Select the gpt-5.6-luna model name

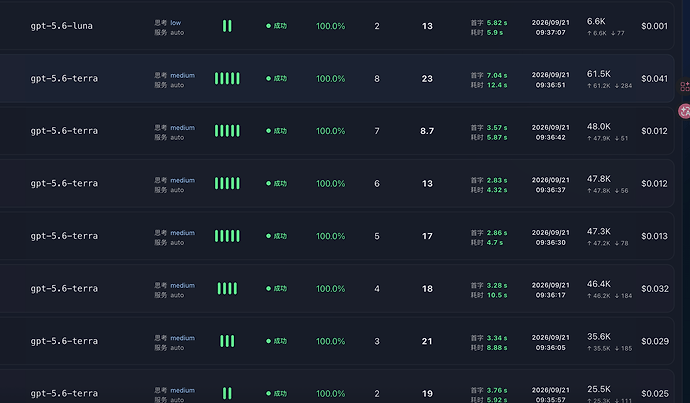(62, 26)
